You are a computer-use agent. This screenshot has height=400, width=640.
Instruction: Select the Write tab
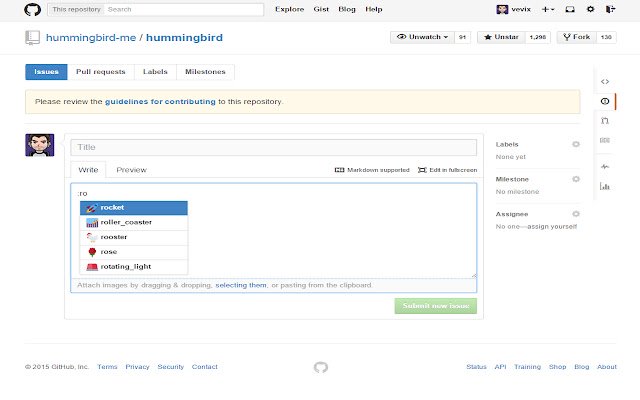[x=88, y=170]
